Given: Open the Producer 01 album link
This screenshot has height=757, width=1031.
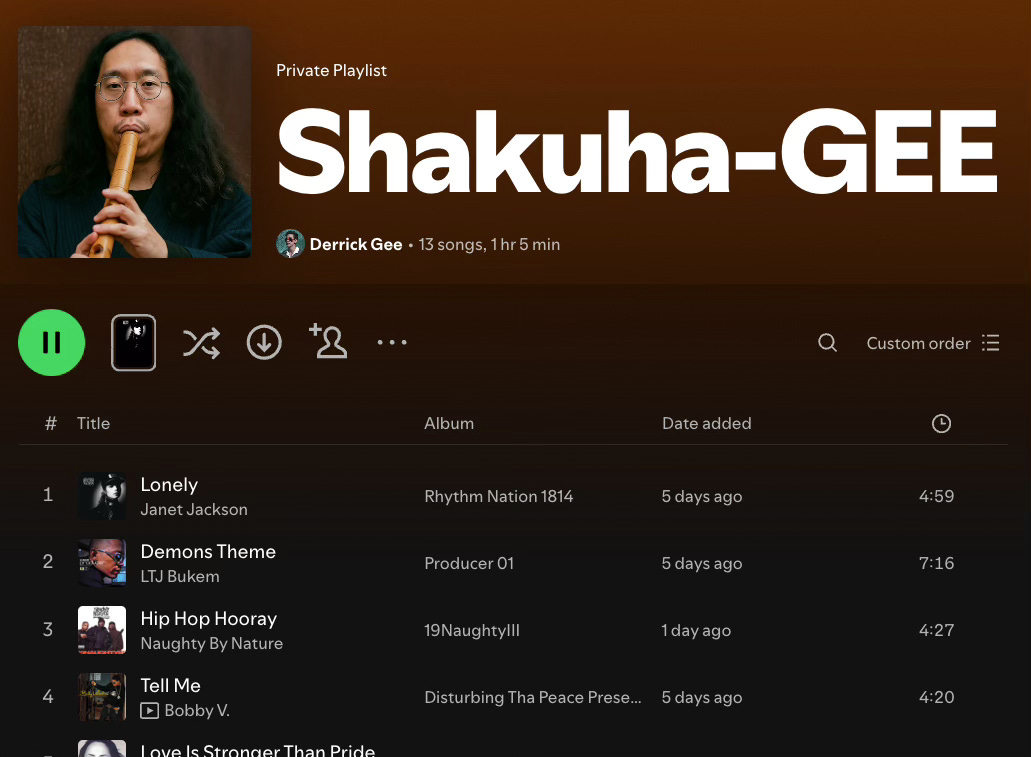Looking at the screenshot, I should [x=469, y=563].
